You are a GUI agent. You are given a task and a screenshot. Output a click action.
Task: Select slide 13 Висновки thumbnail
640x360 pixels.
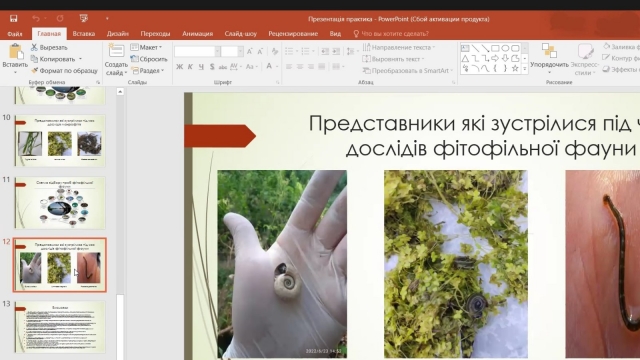(x=60, y=327)
